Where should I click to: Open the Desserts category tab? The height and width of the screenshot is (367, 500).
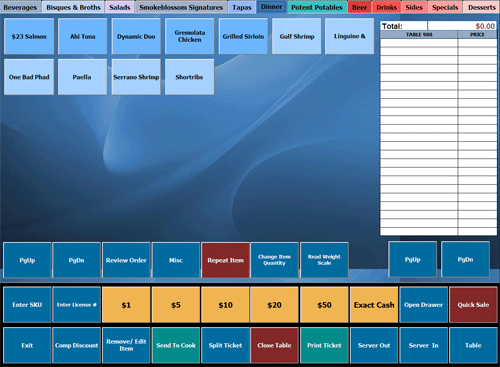482,7
